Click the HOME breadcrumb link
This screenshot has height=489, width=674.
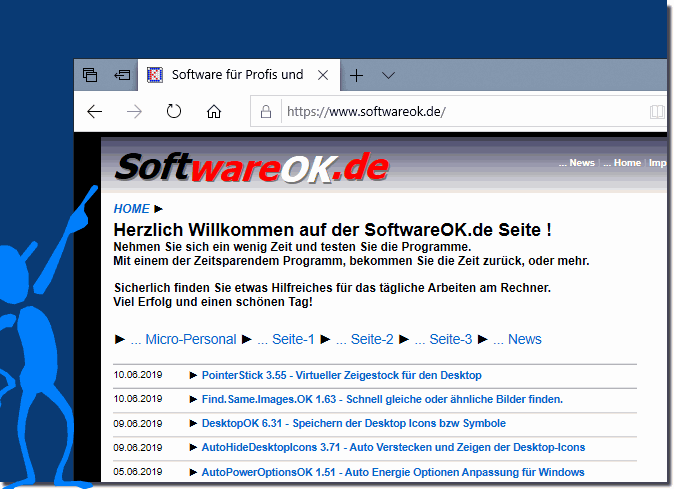tap(131, 209)
